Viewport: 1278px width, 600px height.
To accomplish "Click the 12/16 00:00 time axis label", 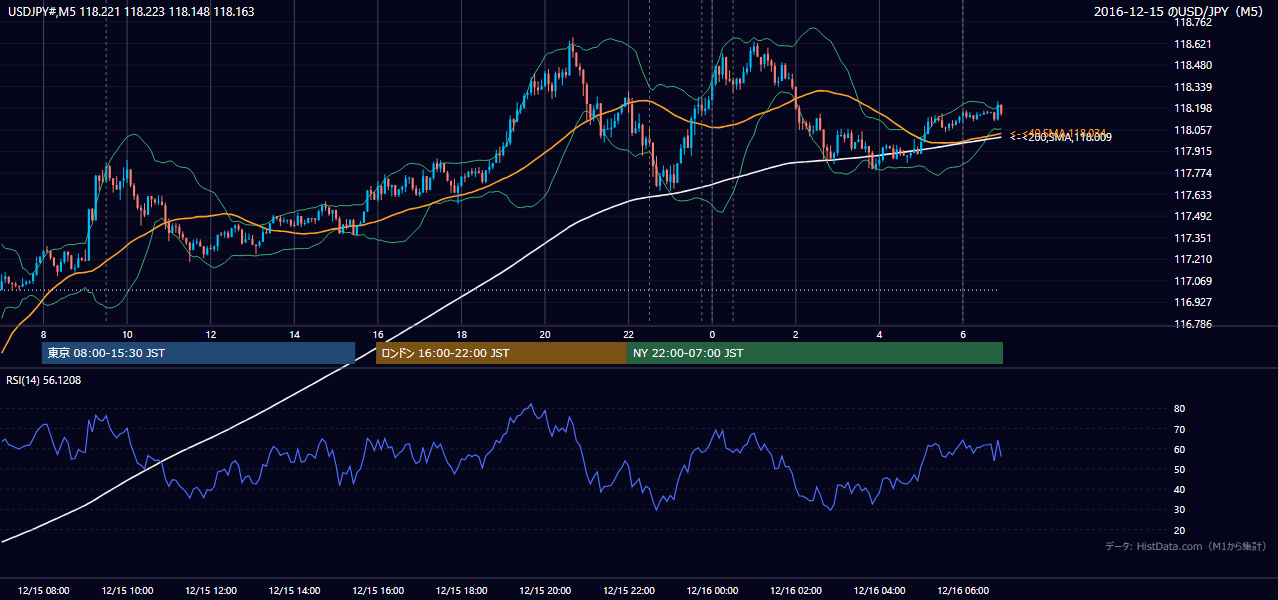I will coord(712,591).
